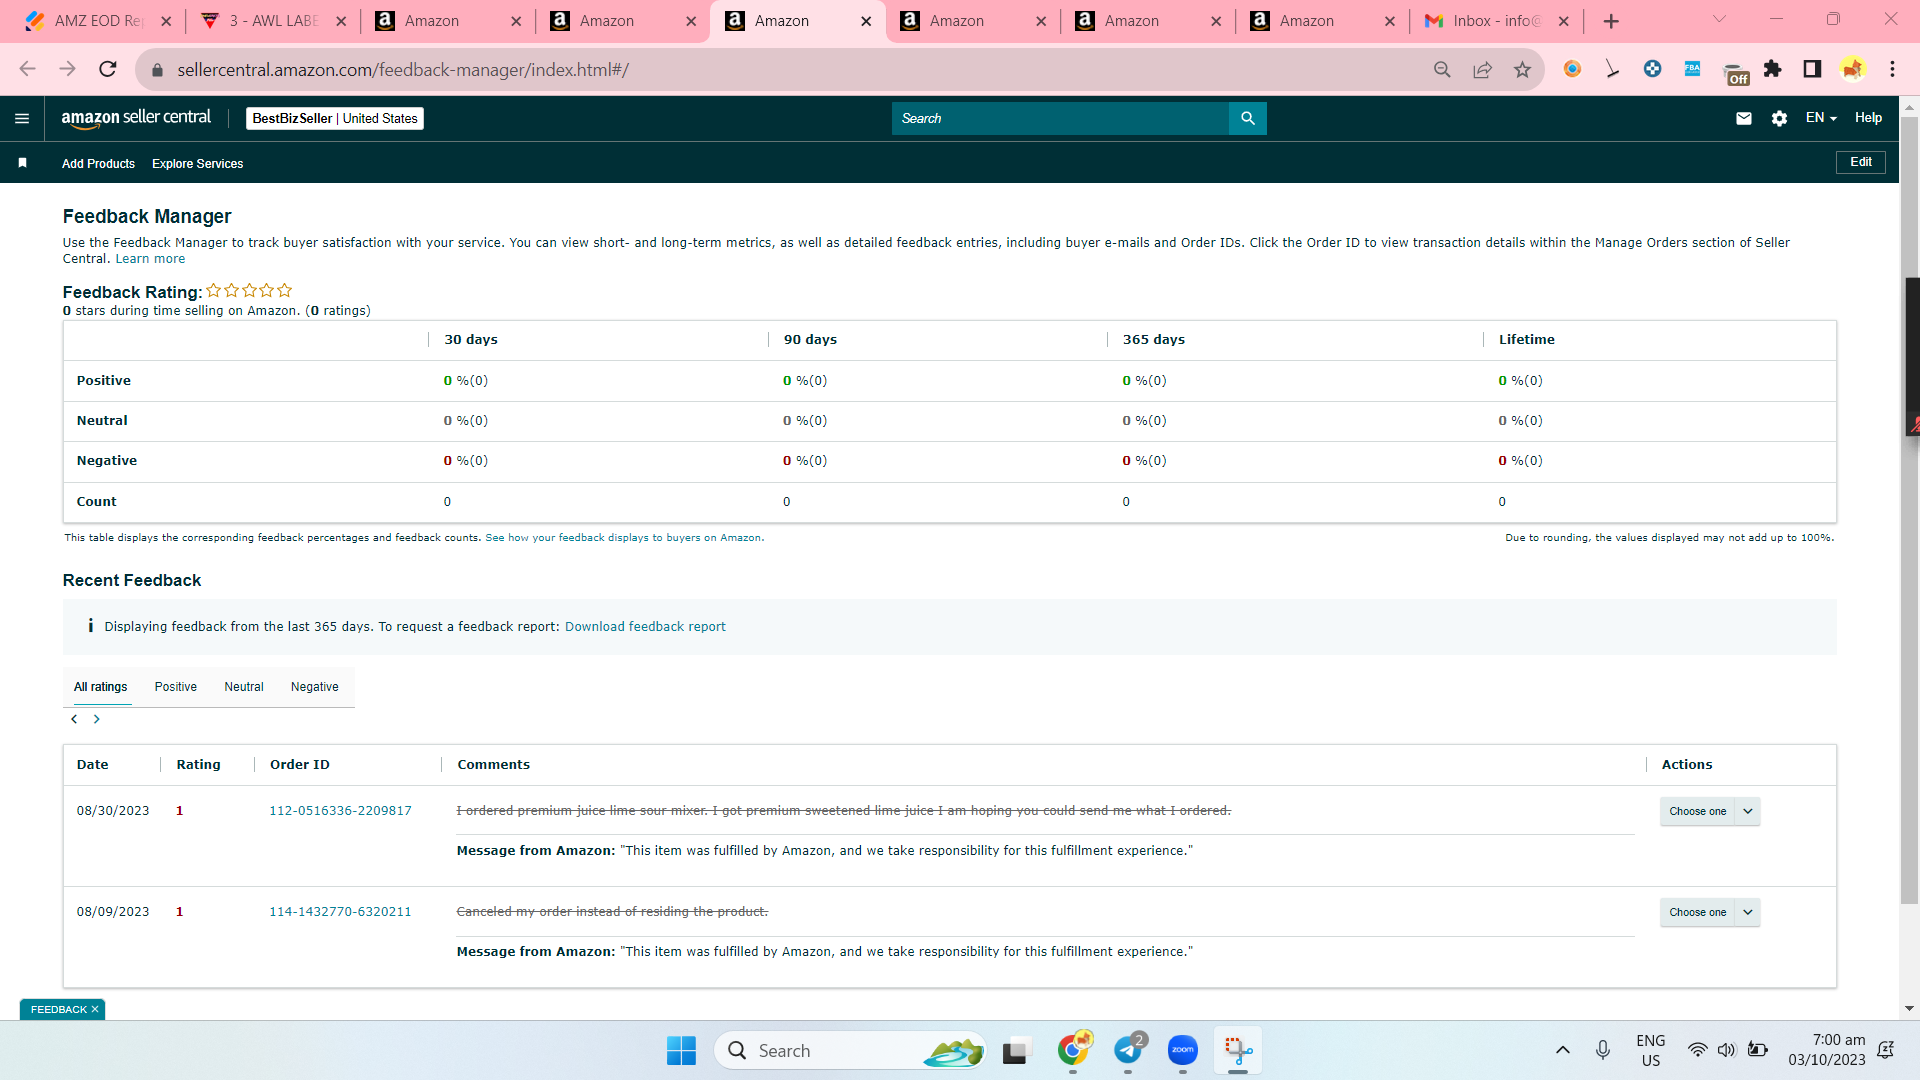Switch to the Gmail Inbox browser tab

1495,21
